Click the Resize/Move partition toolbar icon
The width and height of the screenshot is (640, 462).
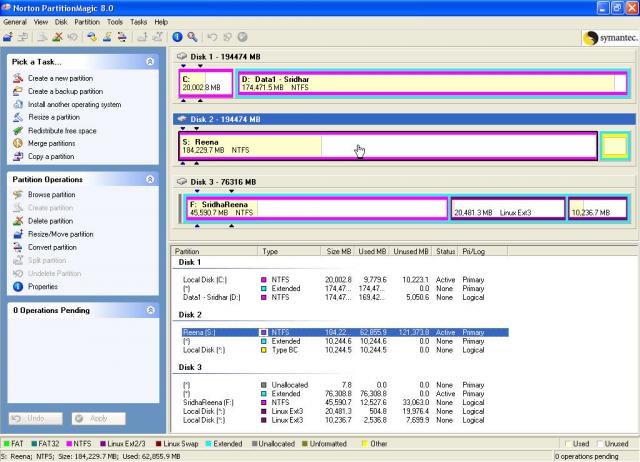click(8, 37)
